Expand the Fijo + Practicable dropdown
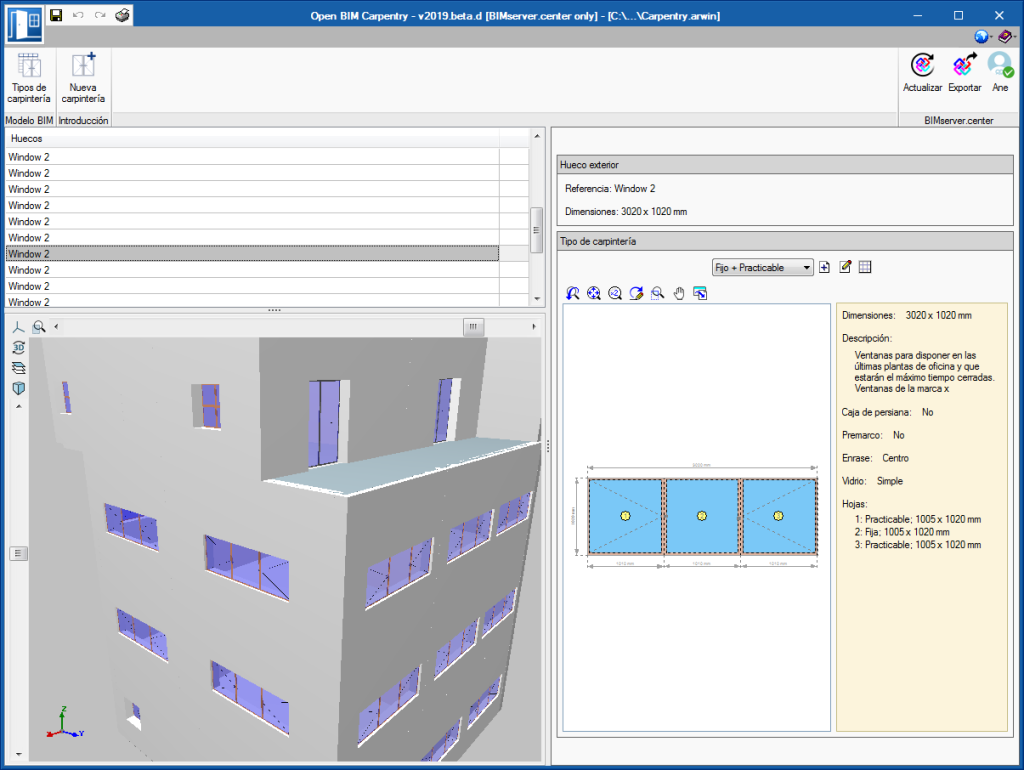1024x770 pixels. (806, 268)
